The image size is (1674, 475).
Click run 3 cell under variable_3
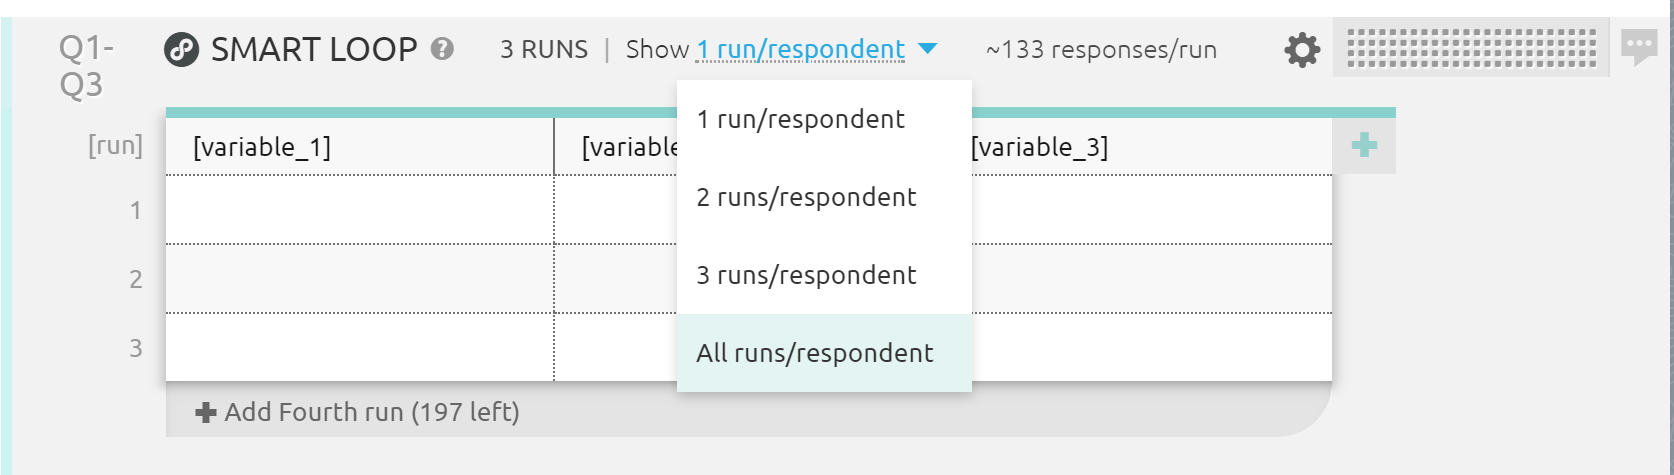point(1150,348)
